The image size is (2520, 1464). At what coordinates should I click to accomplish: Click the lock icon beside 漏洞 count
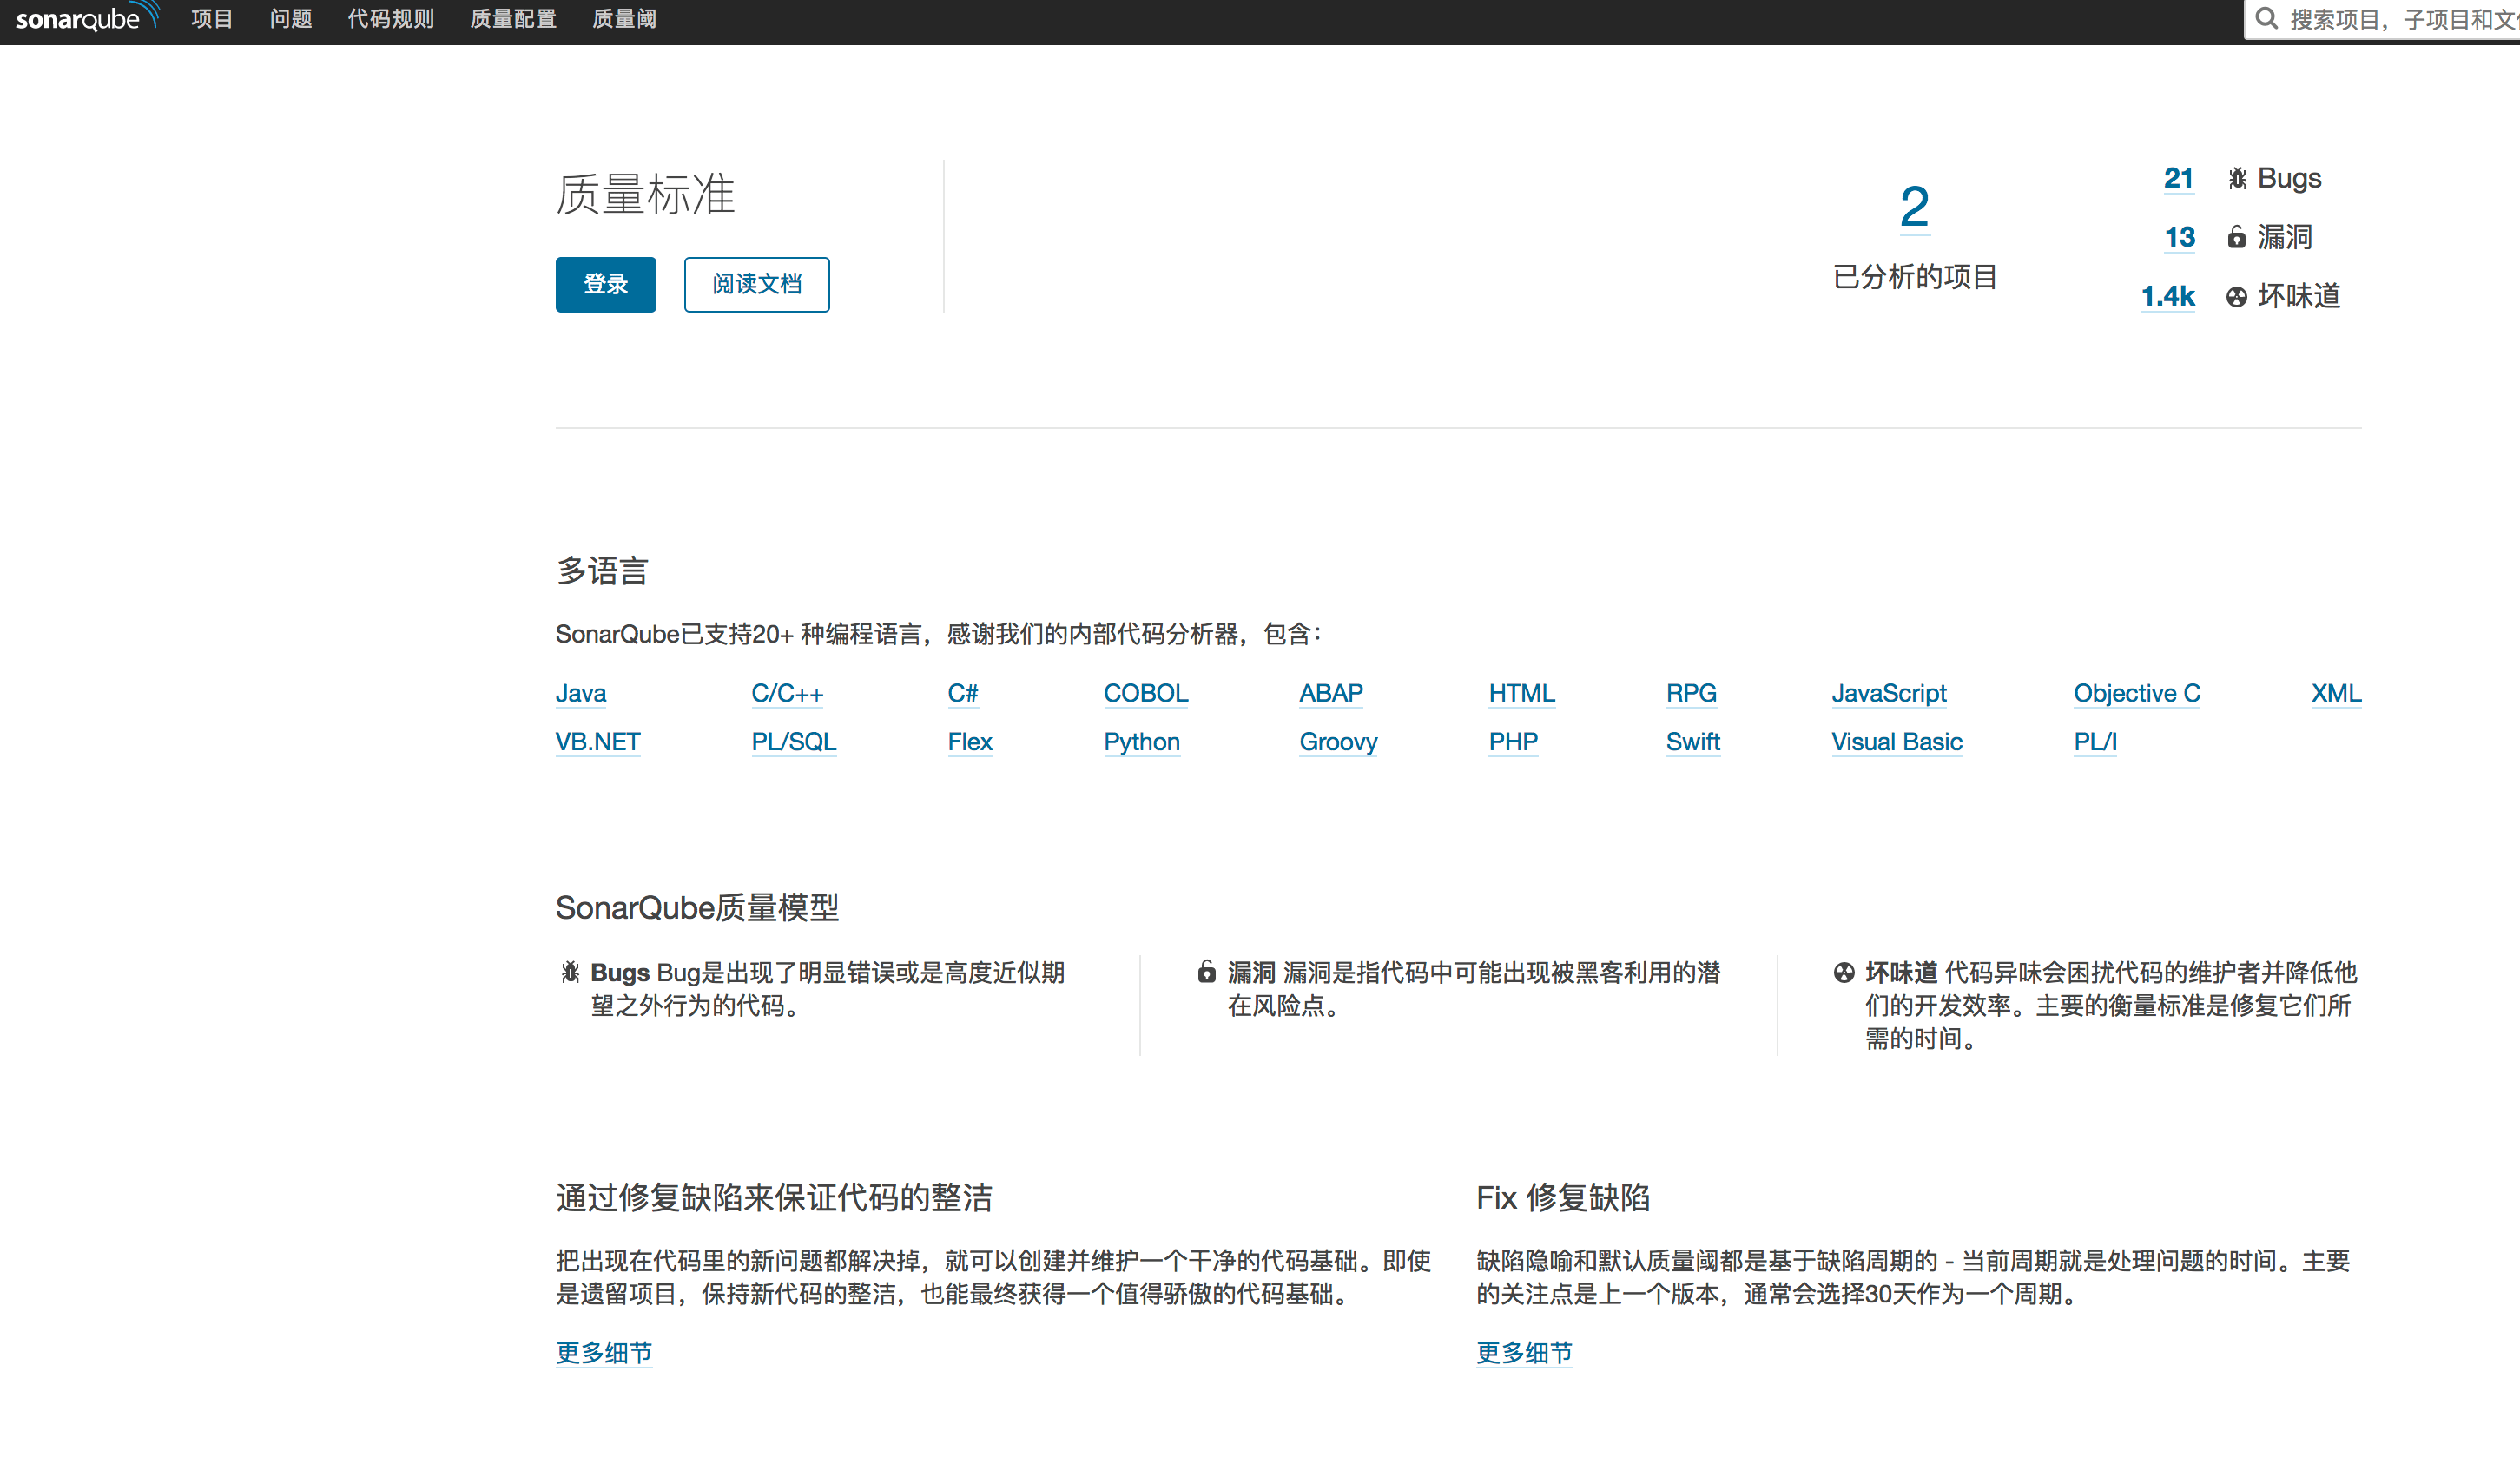point(2236,238)
